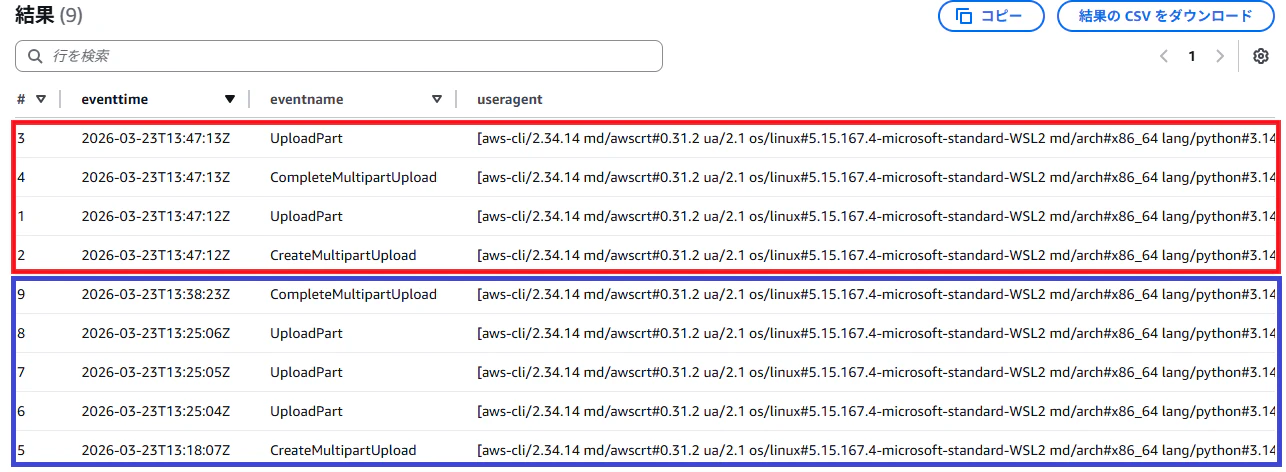This screenshot has width=1286, height=472.
Task: Select UploadPart in row 1
Action: [306, 216]
